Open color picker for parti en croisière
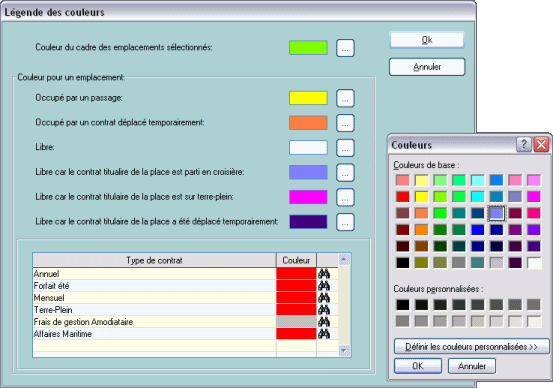Image resolution: width=553 pixels, height=388 pixels. point(345,172)
